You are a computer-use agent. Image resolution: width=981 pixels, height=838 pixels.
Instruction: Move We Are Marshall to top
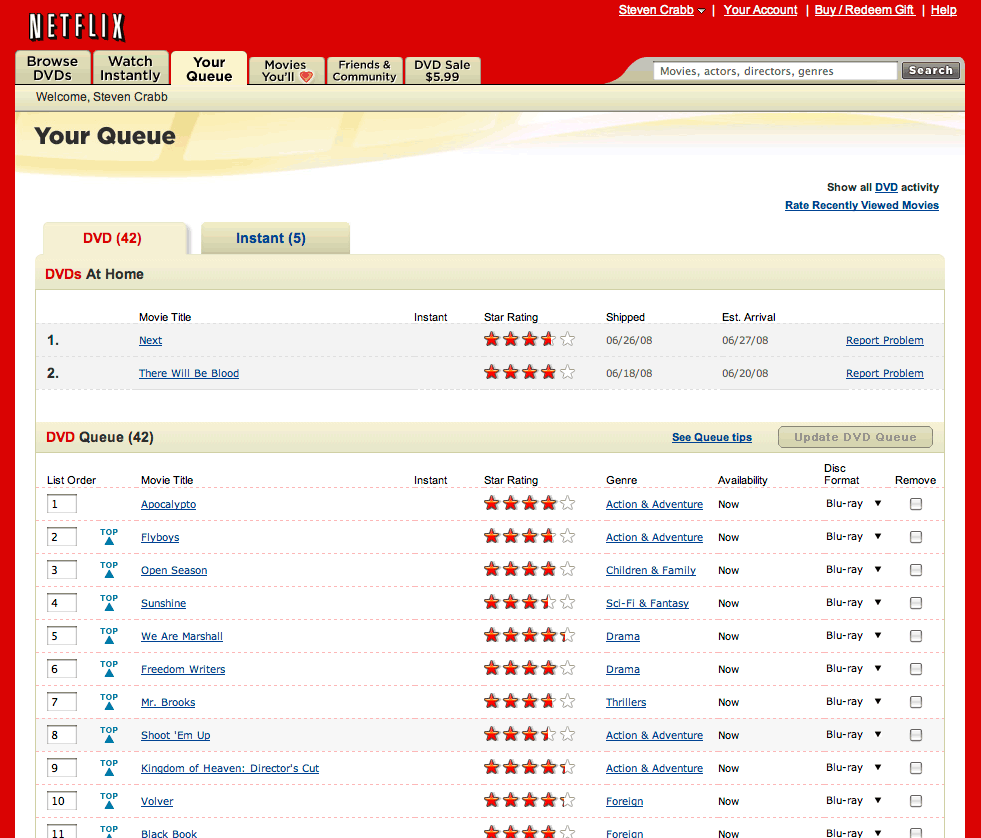tap(109, 635)
